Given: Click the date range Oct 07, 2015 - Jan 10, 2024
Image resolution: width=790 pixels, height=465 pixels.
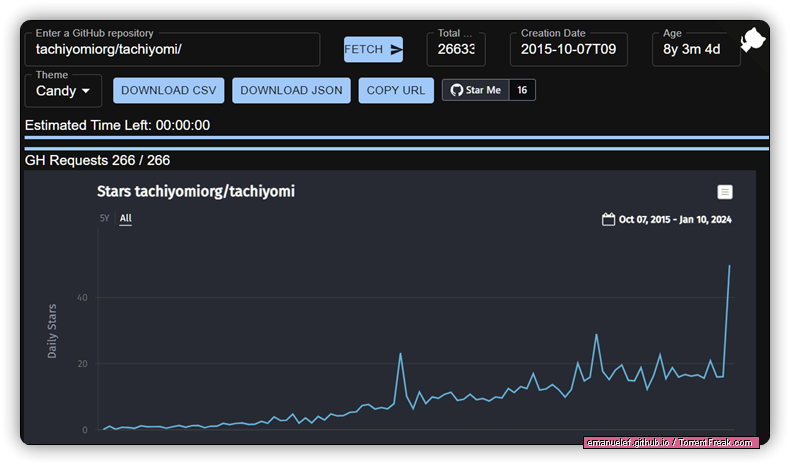Looking at the screenshot, I should click(675, 220).
